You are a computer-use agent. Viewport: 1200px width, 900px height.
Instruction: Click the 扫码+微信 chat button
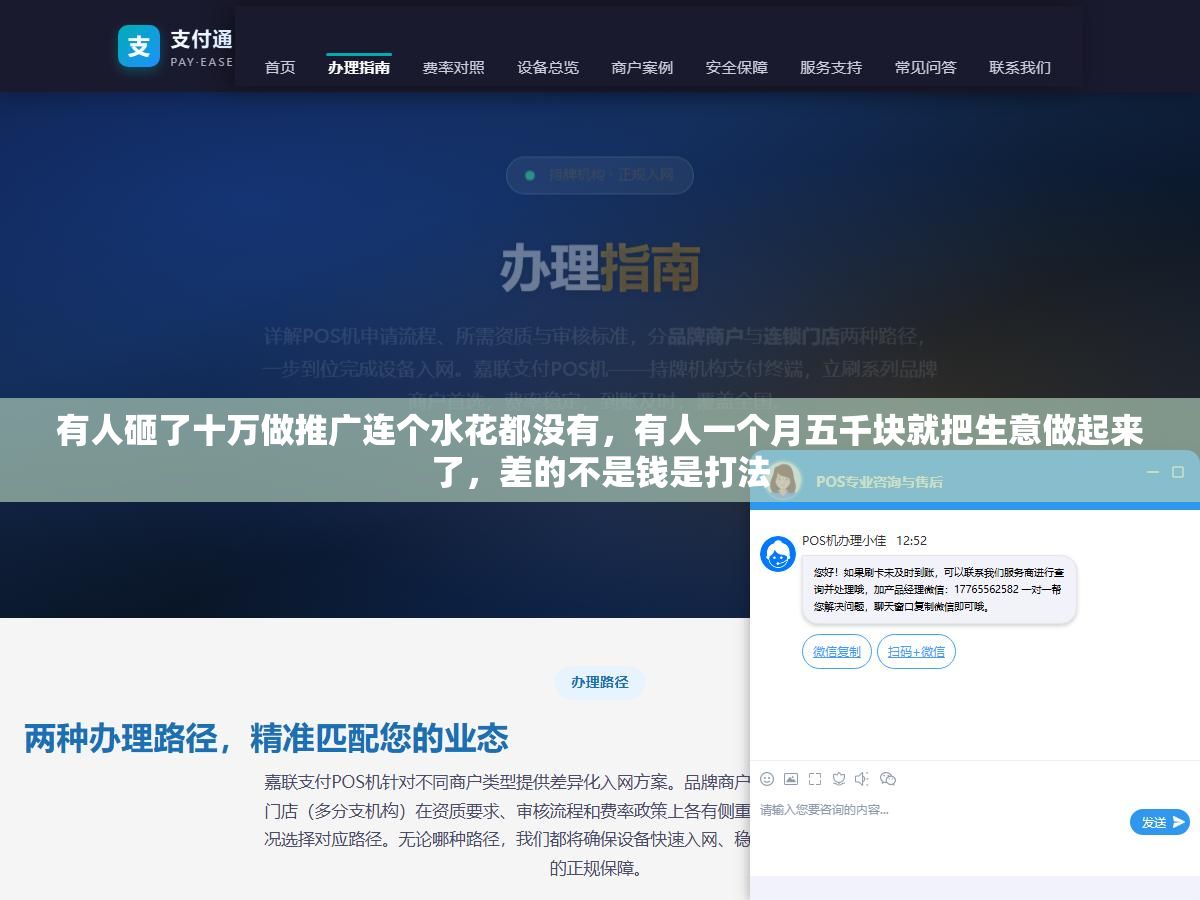point(917,652)
